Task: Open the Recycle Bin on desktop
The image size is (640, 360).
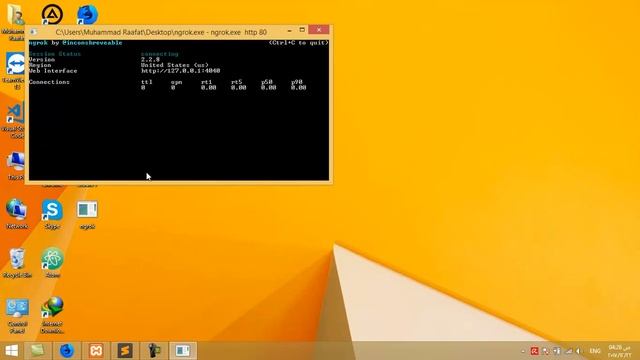Action: coord(17,263)
